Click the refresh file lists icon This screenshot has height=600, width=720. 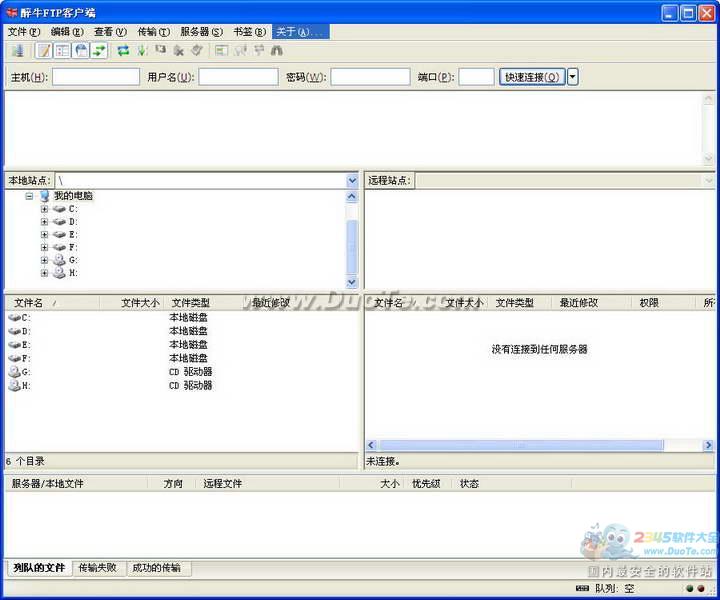[123, 50]
